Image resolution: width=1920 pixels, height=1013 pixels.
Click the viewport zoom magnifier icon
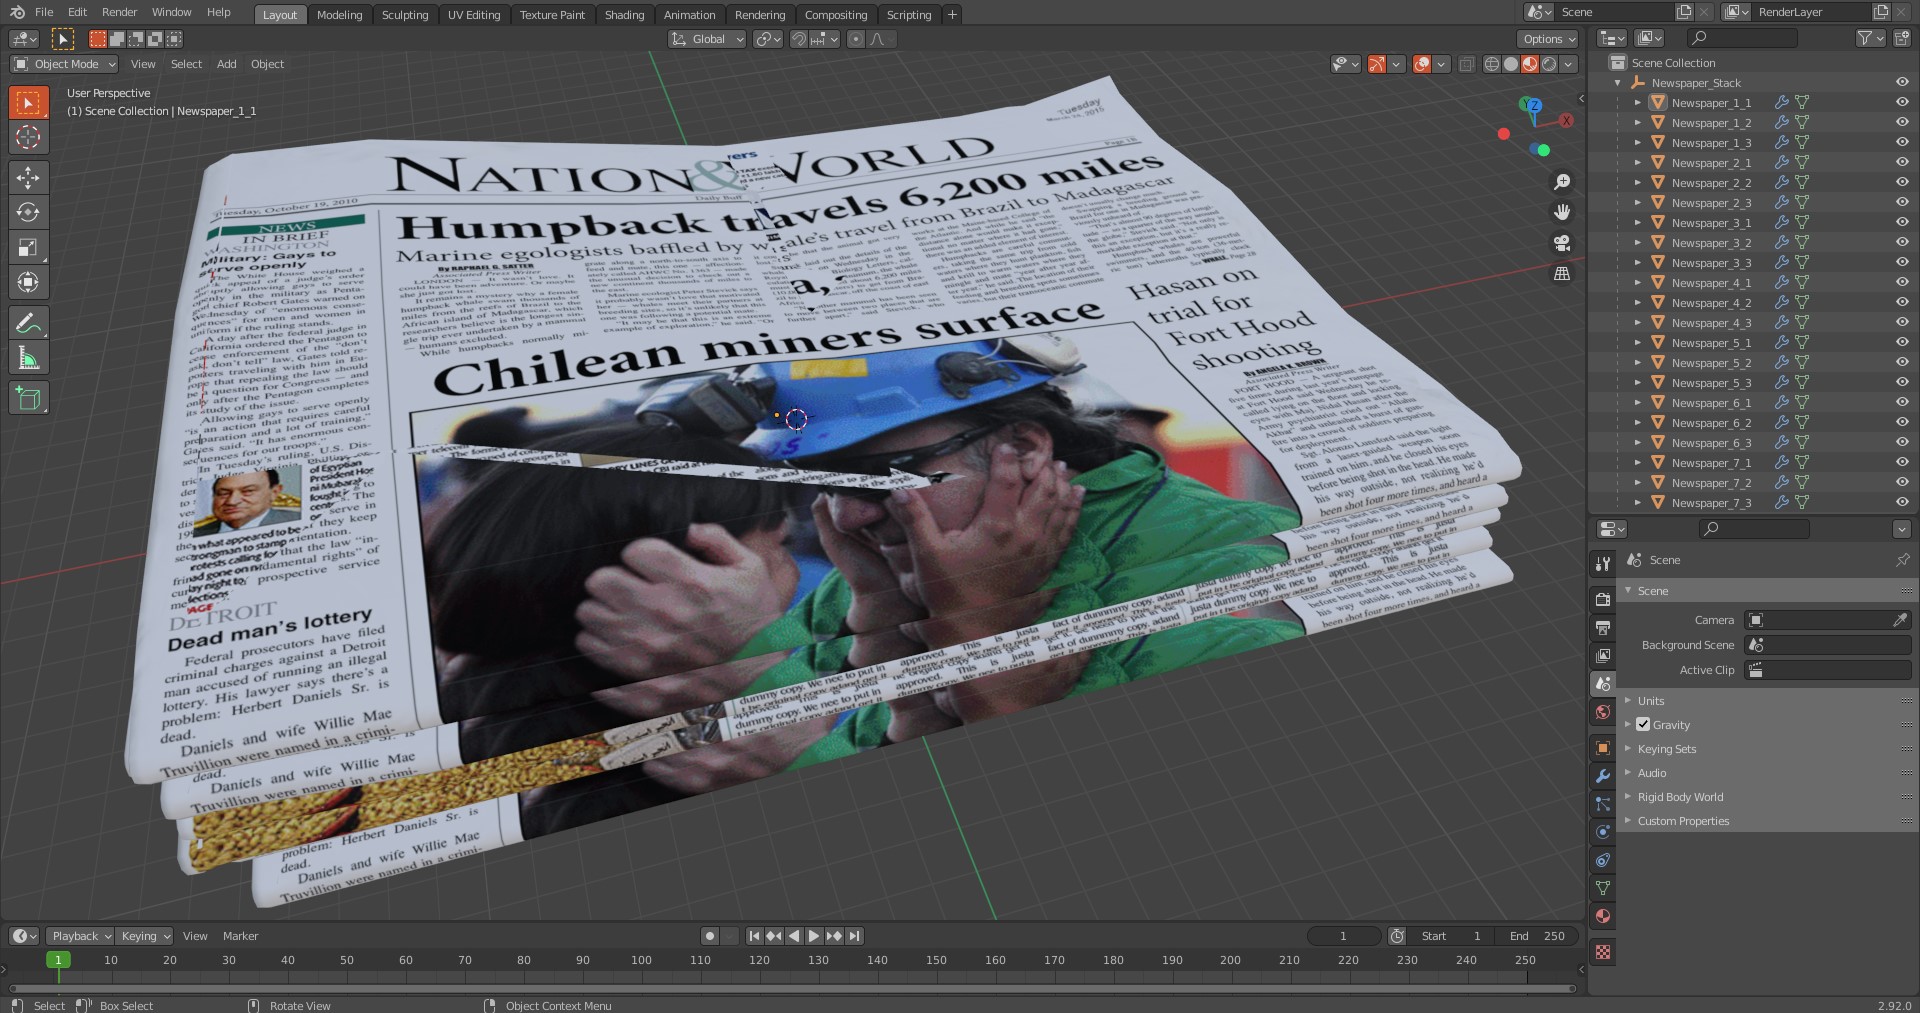pyautogui.click(x=1562, y=182)
